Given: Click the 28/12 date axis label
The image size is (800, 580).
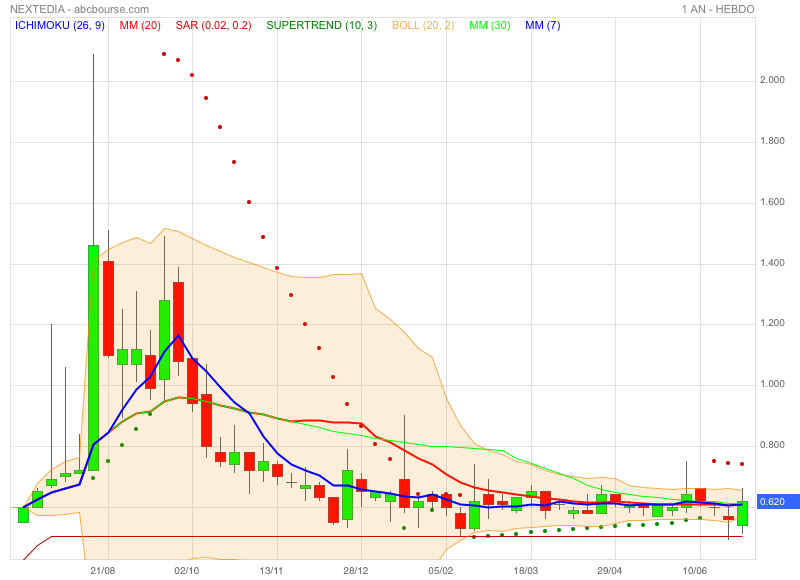Looking at the screenshot, I should [x=356, y=570].
